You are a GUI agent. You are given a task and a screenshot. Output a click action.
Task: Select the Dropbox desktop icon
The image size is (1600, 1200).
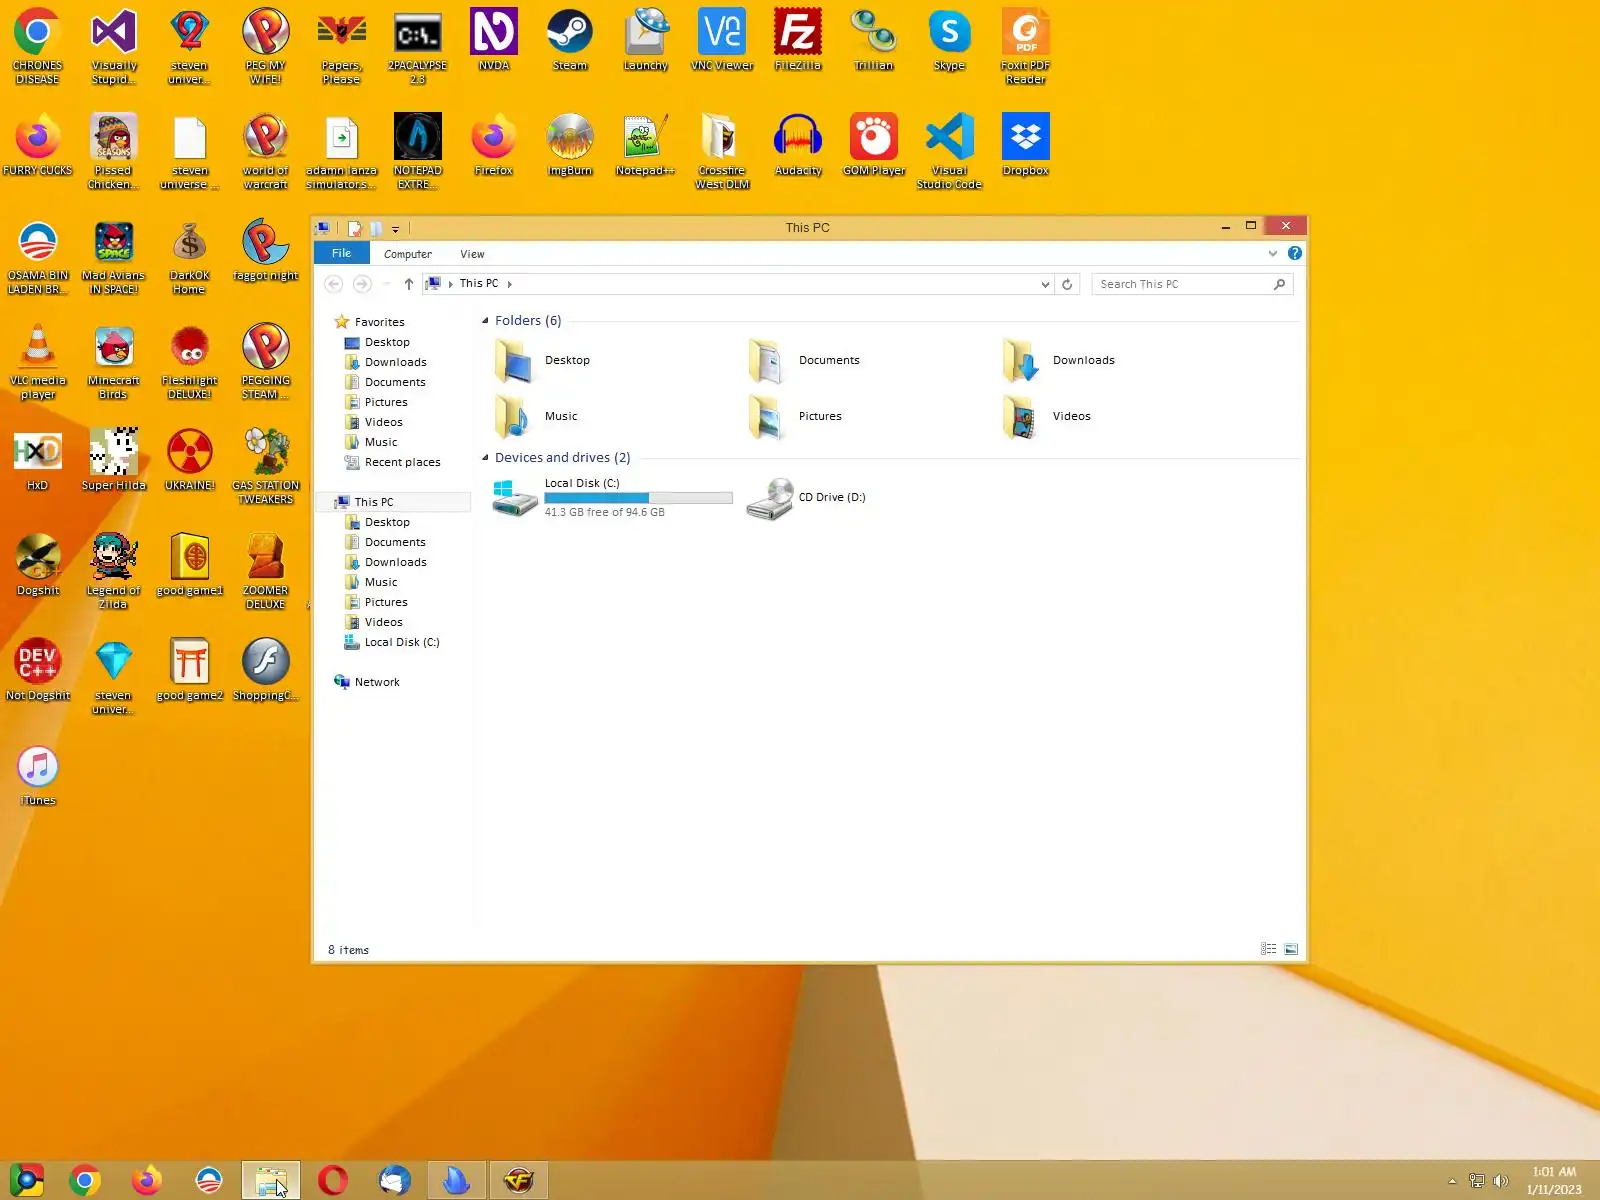1026,145
